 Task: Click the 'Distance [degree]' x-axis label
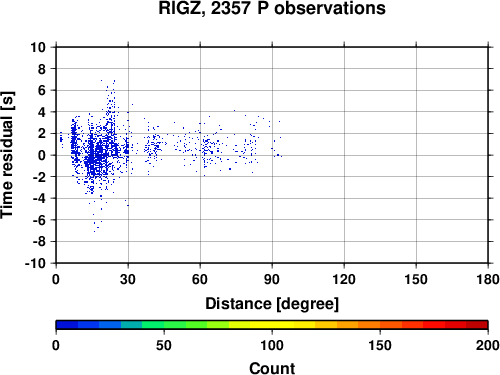tap(272, 304)
